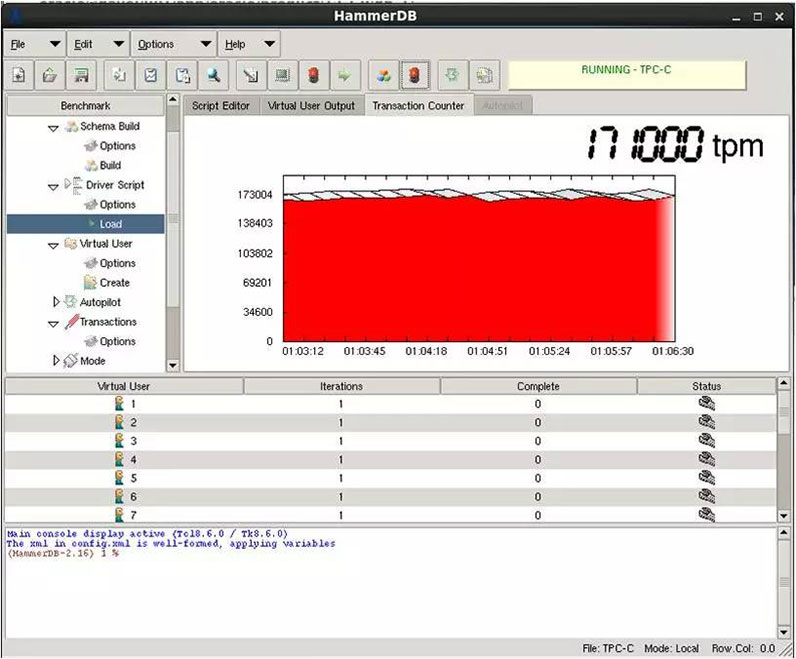
Task: Click the paste clipboard toolbar icon
Action: [x=182, y=76]
